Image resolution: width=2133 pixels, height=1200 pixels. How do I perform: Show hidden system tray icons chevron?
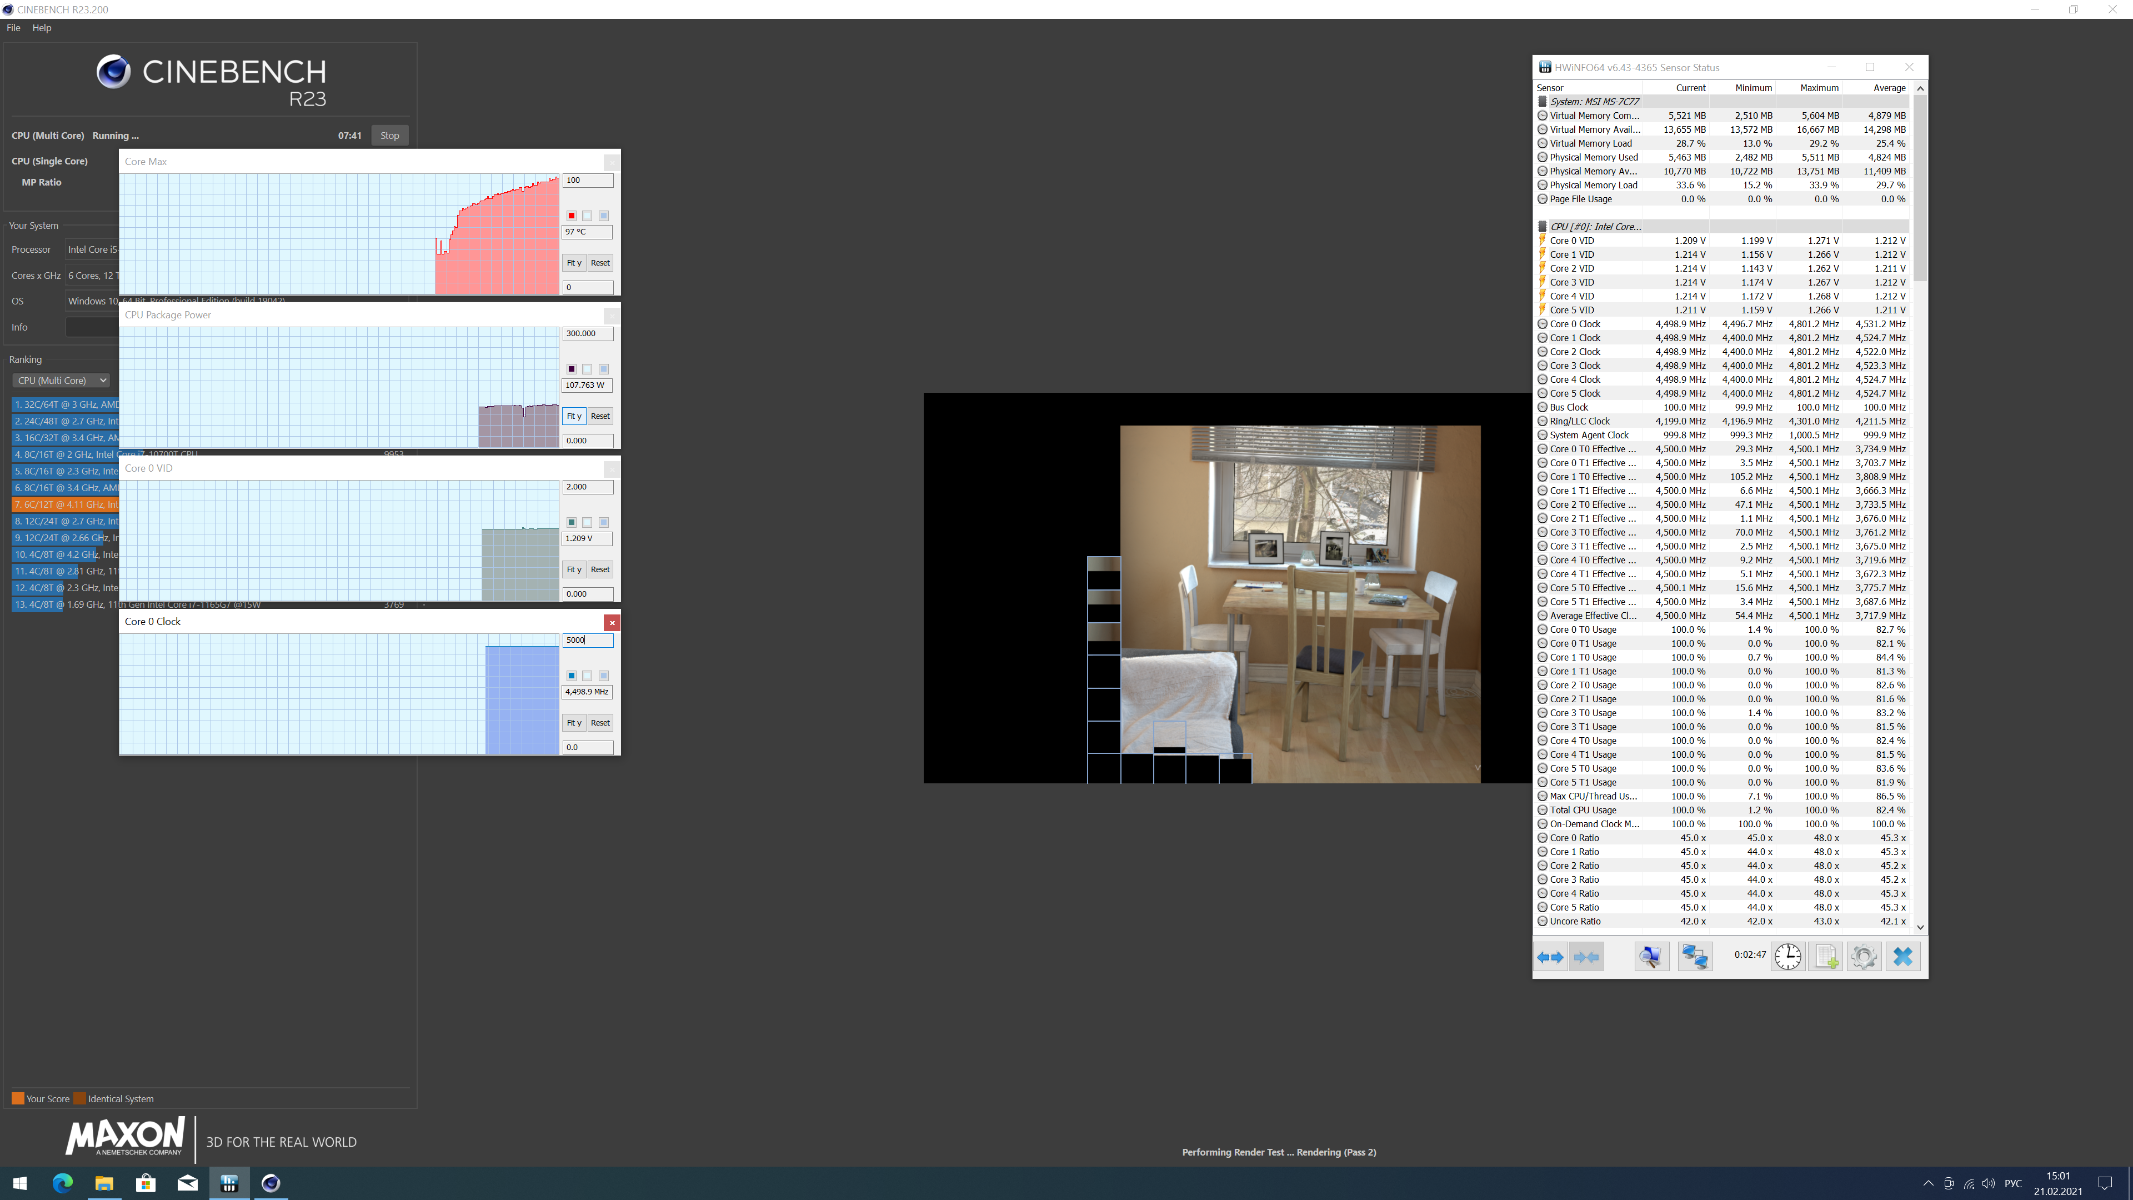pyautogui.click(x=1928, y=1184)
